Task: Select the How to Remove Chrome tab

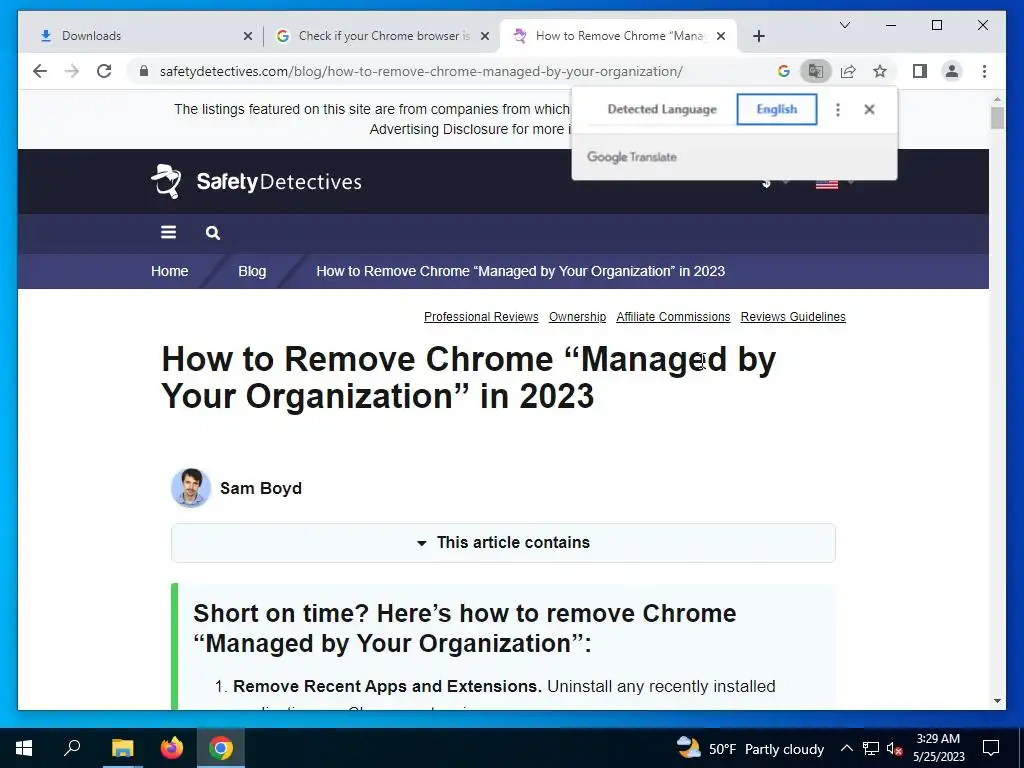Action: 618,36
